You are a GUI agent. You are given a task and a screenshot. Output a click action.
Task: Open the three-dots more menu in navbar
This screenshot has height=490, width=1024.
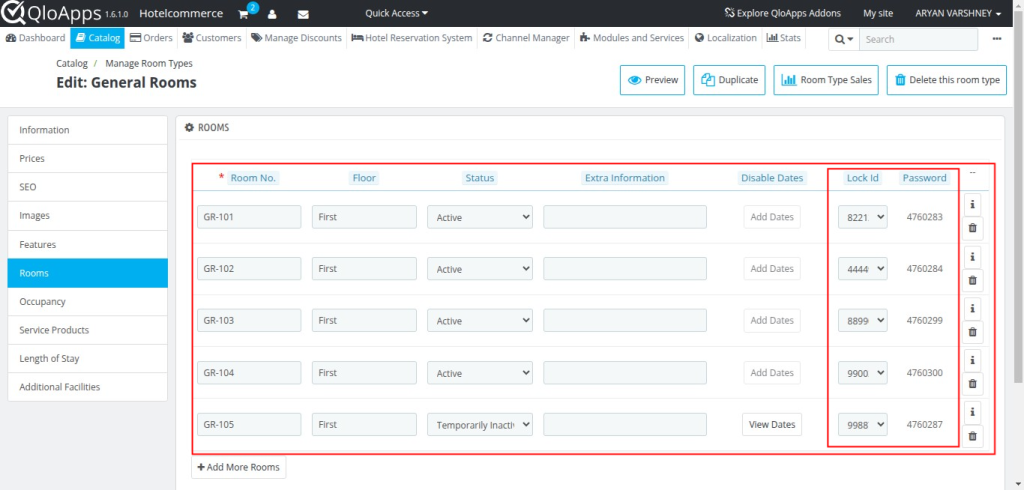[x=996, y=39]
